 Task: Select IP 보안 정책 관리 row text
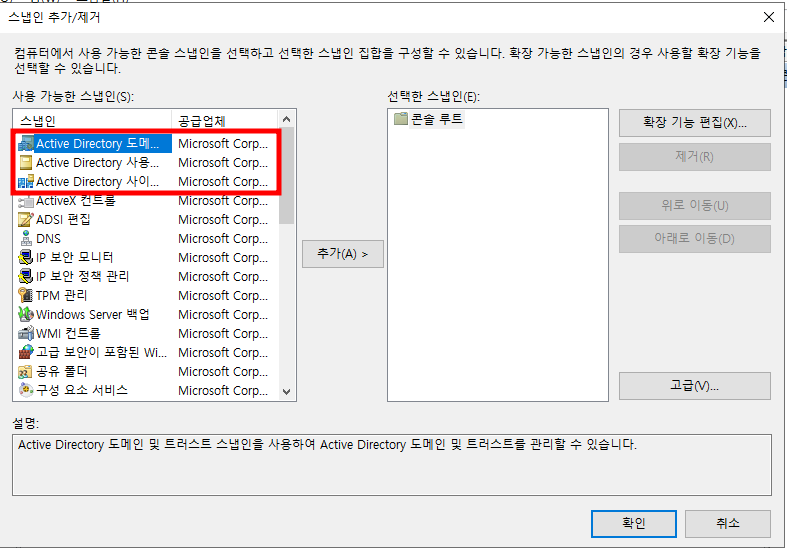tap(83, 277)
